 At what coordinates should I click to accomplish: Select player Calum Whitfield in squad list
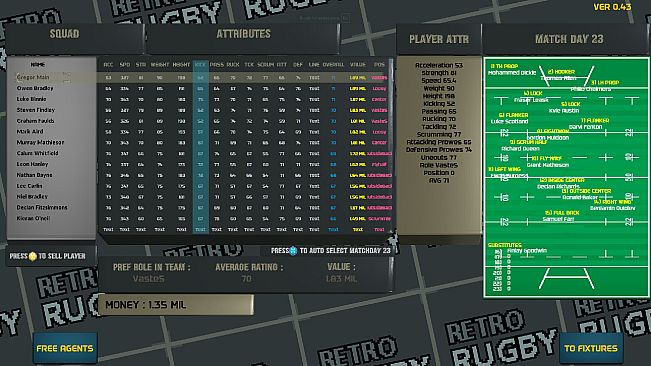[37, 153]
